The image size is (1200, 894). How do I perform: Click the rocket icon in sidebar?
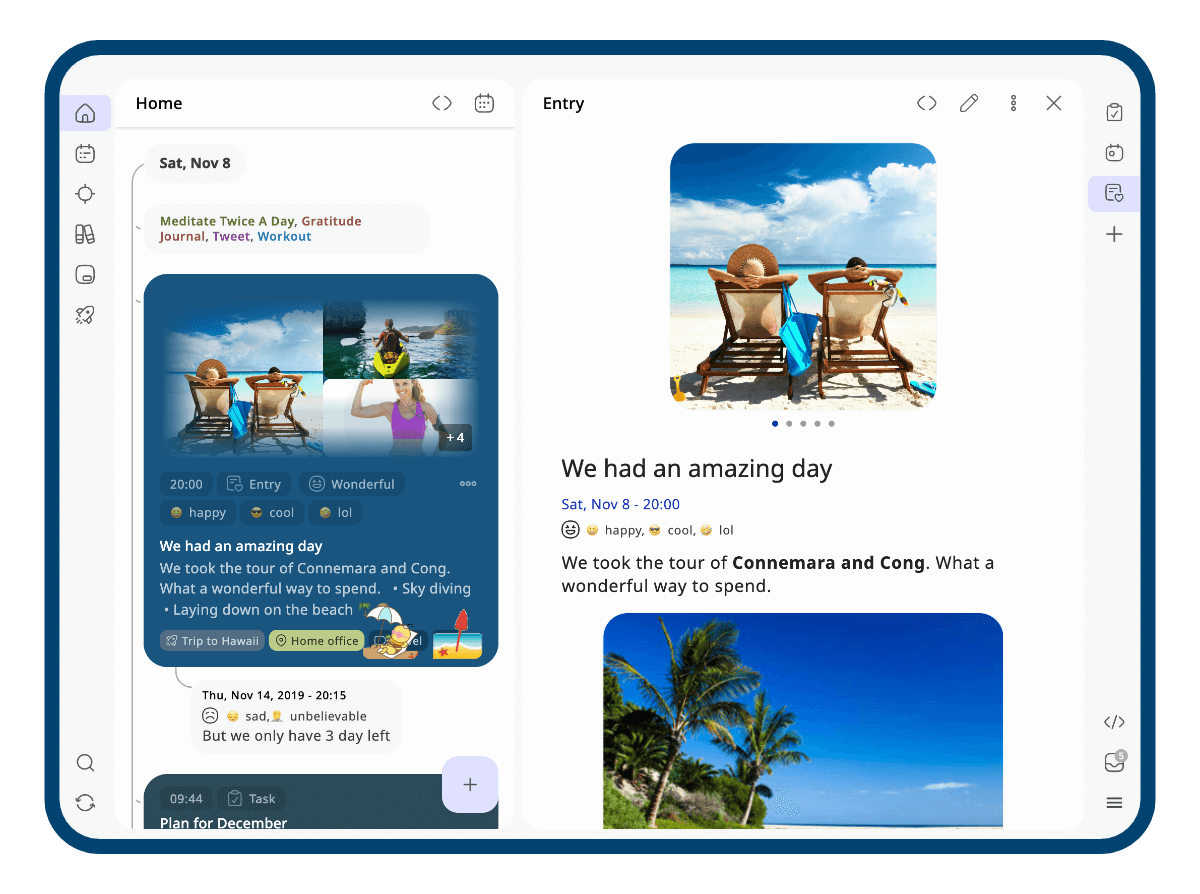[85, 315]
